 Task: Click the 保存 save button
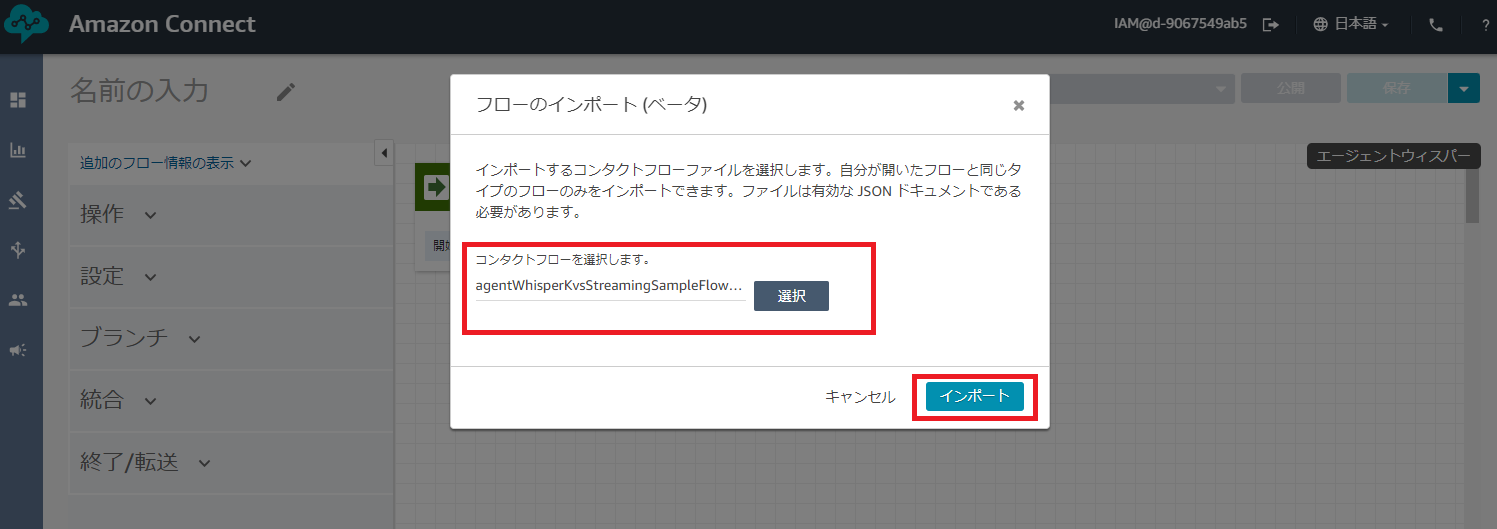[x=1397, y=88]
